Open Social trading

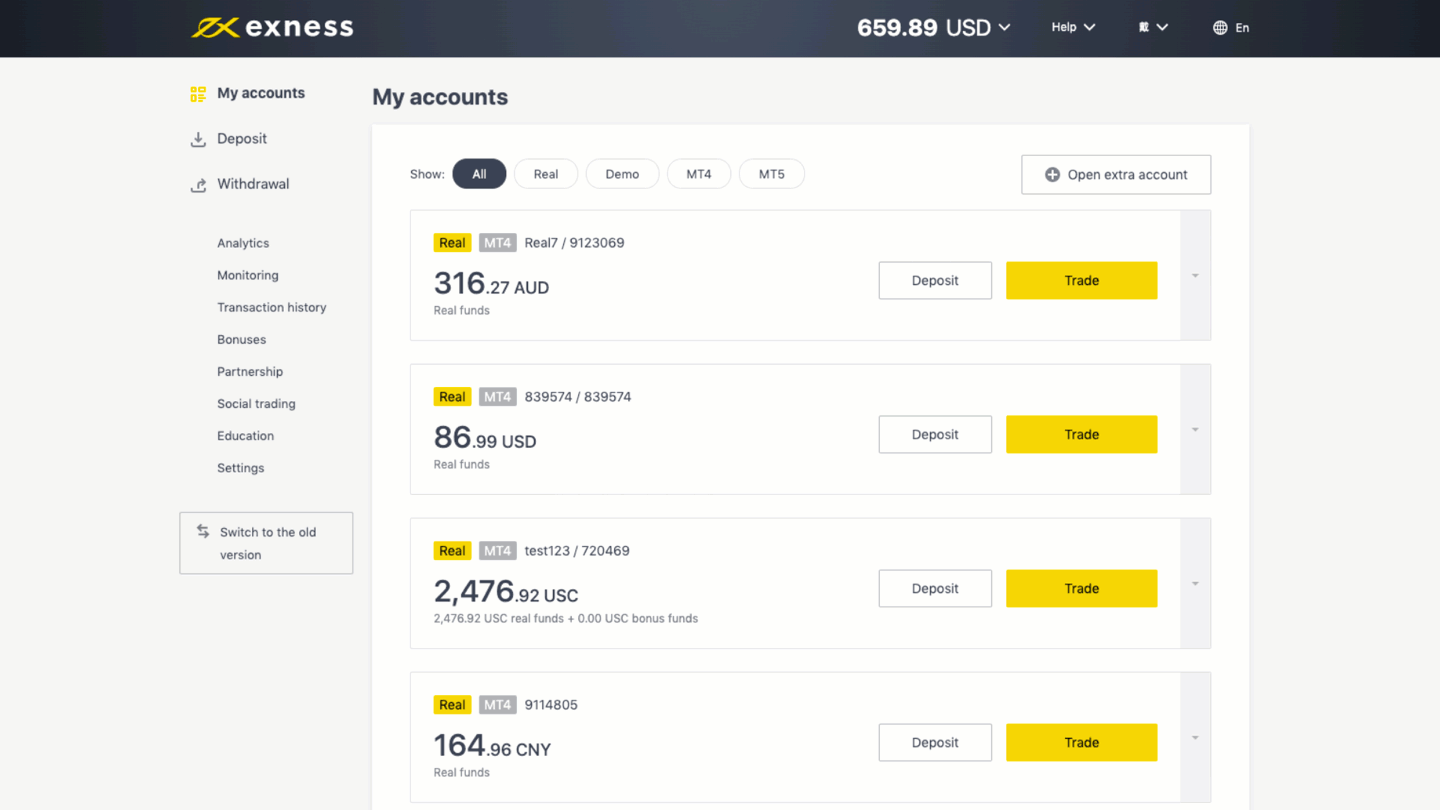(256, 403)
